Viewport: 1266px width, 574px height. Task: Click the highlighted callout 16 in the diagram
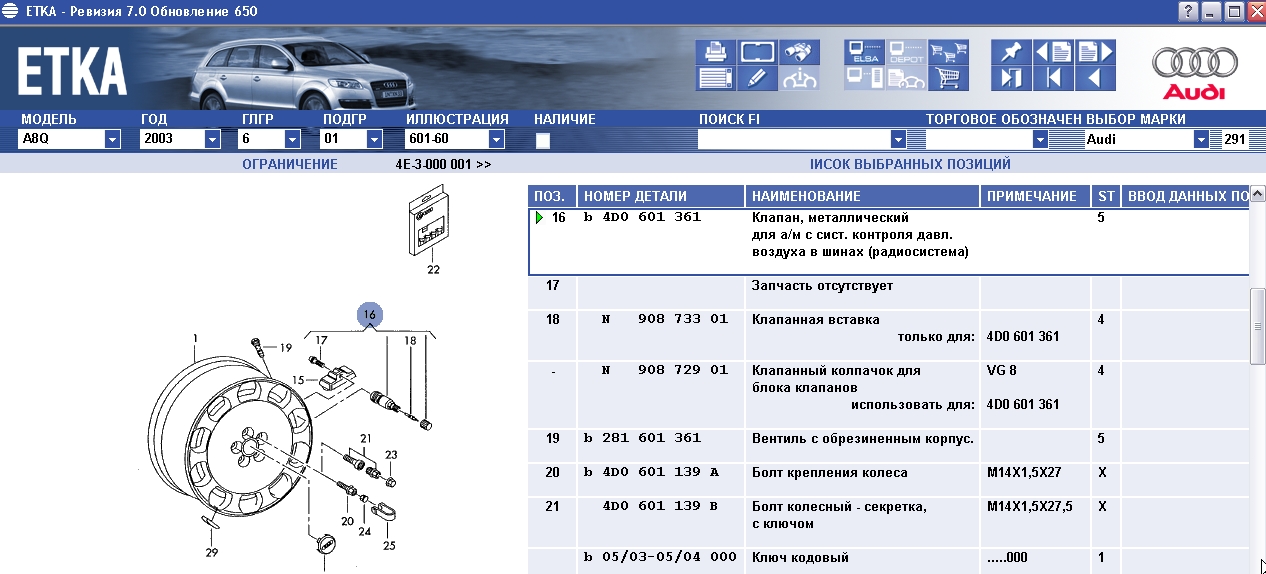pos(370,314)
